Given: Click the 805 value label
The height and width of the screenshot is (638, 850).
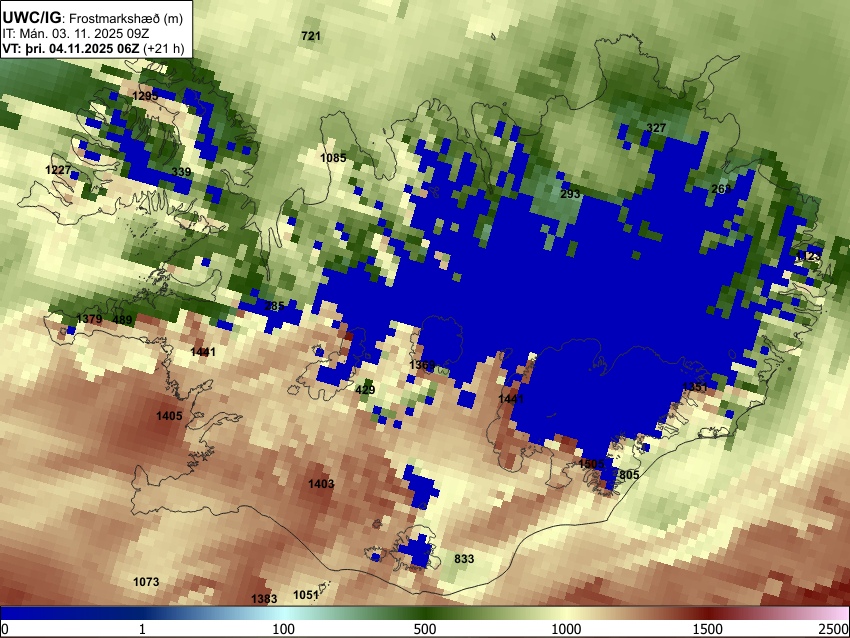Looking at the screenshot, I should (629, 475).
